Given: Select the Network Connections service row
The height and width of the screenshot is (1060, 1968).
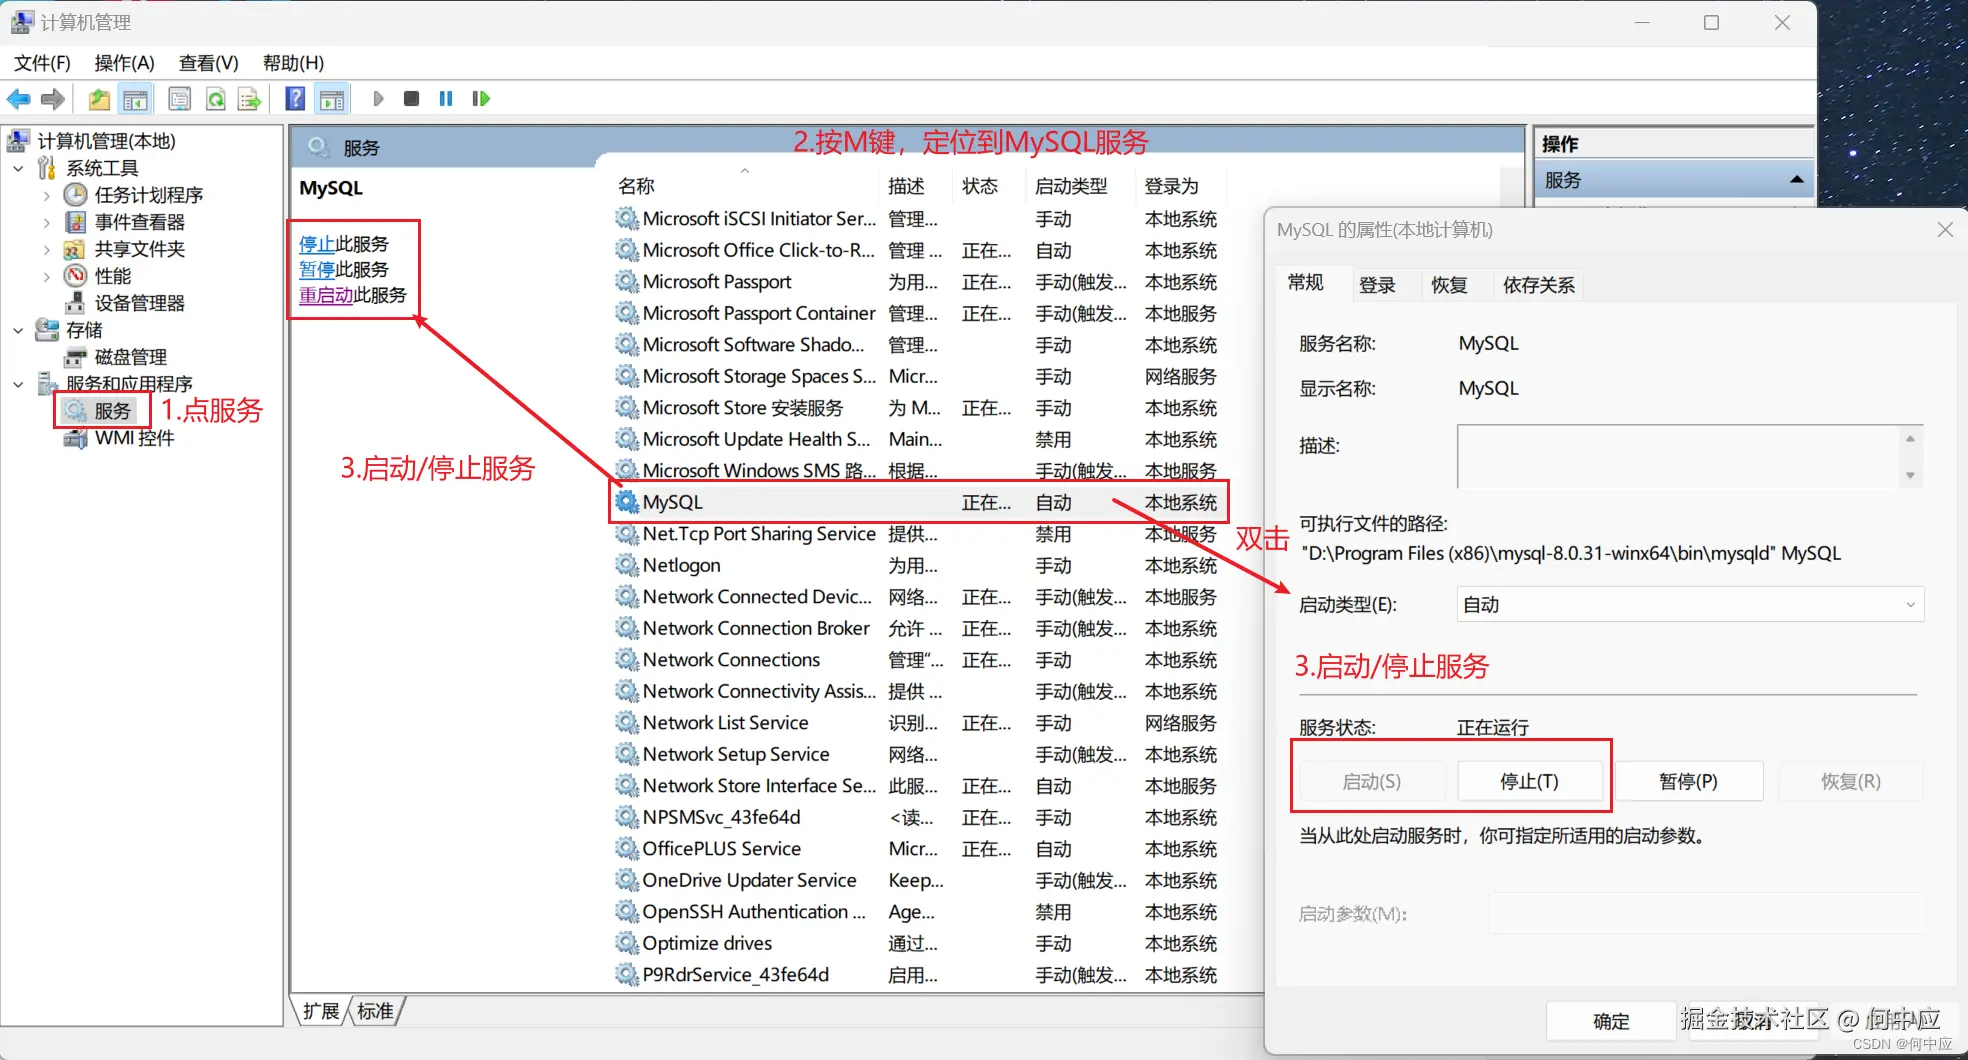Looking at the screenshot, I should pyautogui.click(x=918, y=660).
